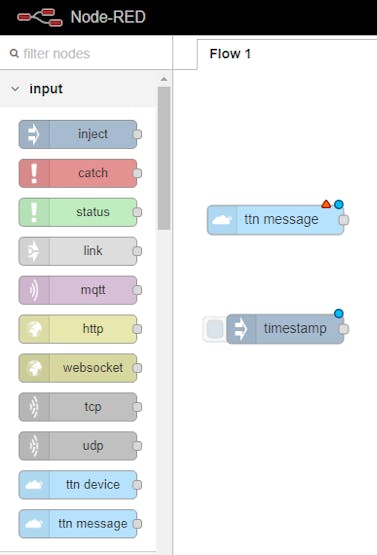Select the ttn message node on canvas
Screen dimensions: 377x555
(275, 220)
